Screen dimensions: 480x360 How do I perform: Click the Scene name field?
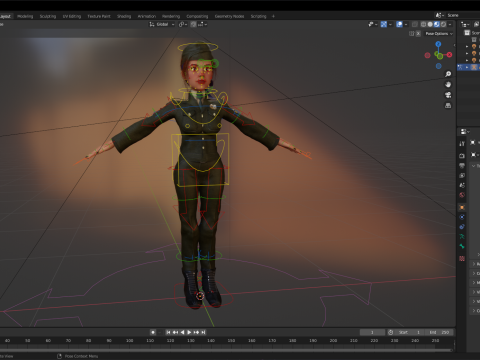click(x=463, y=15)
